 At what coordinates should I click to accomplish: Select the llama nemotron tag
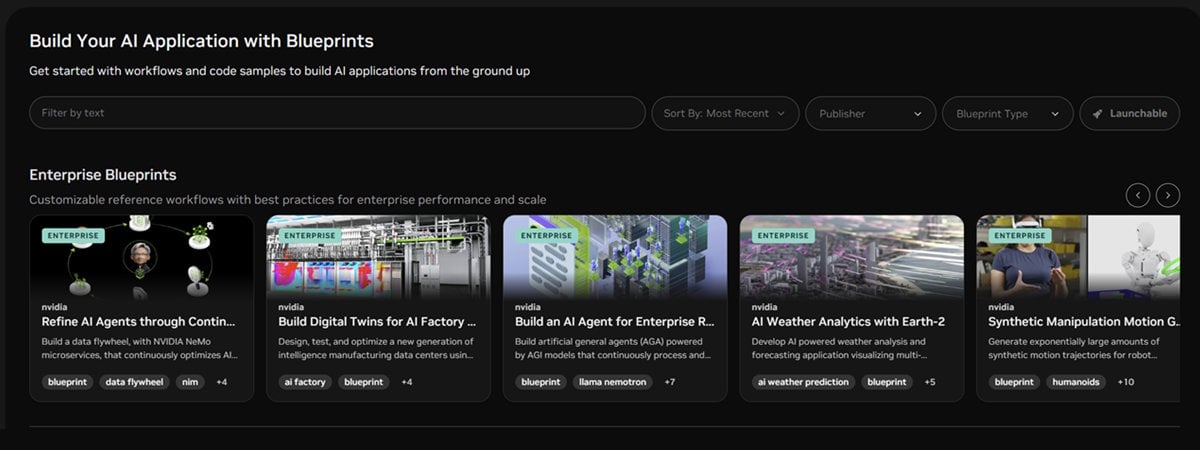tap(613, 382)
